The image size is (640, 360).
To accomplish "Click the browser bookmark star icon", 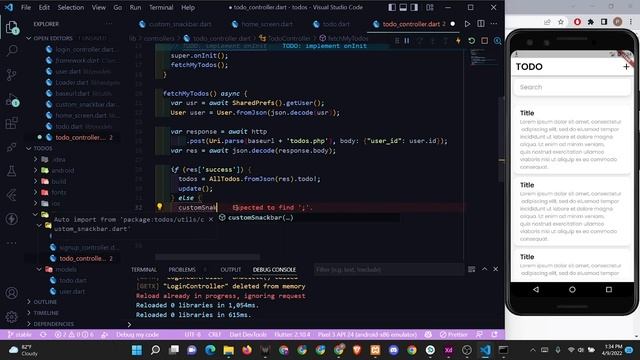I will 561,22.
